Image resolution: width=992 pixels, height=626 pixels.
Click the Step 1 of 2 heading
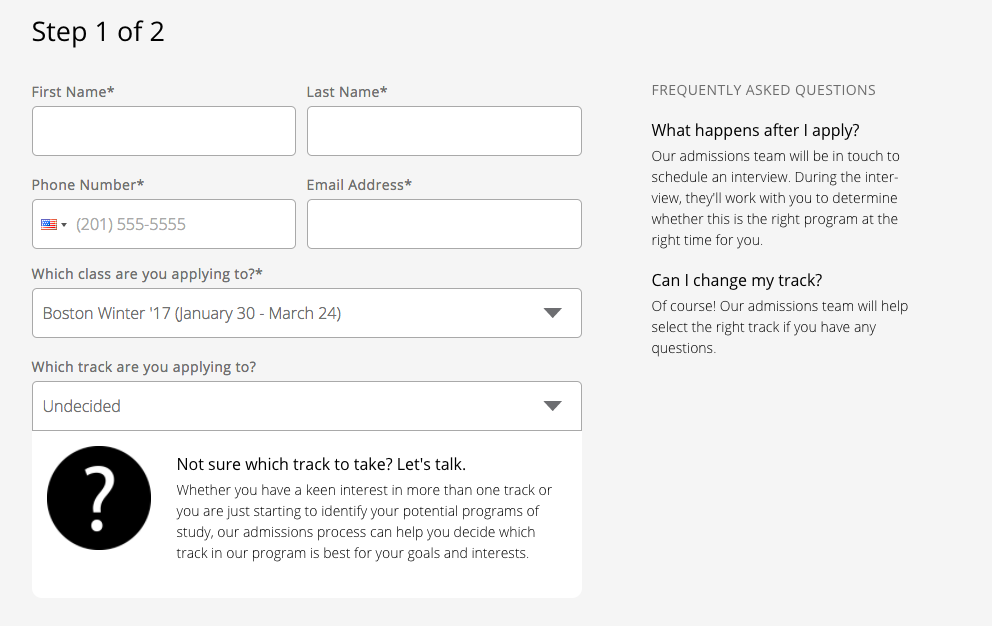tap(98, 32)
